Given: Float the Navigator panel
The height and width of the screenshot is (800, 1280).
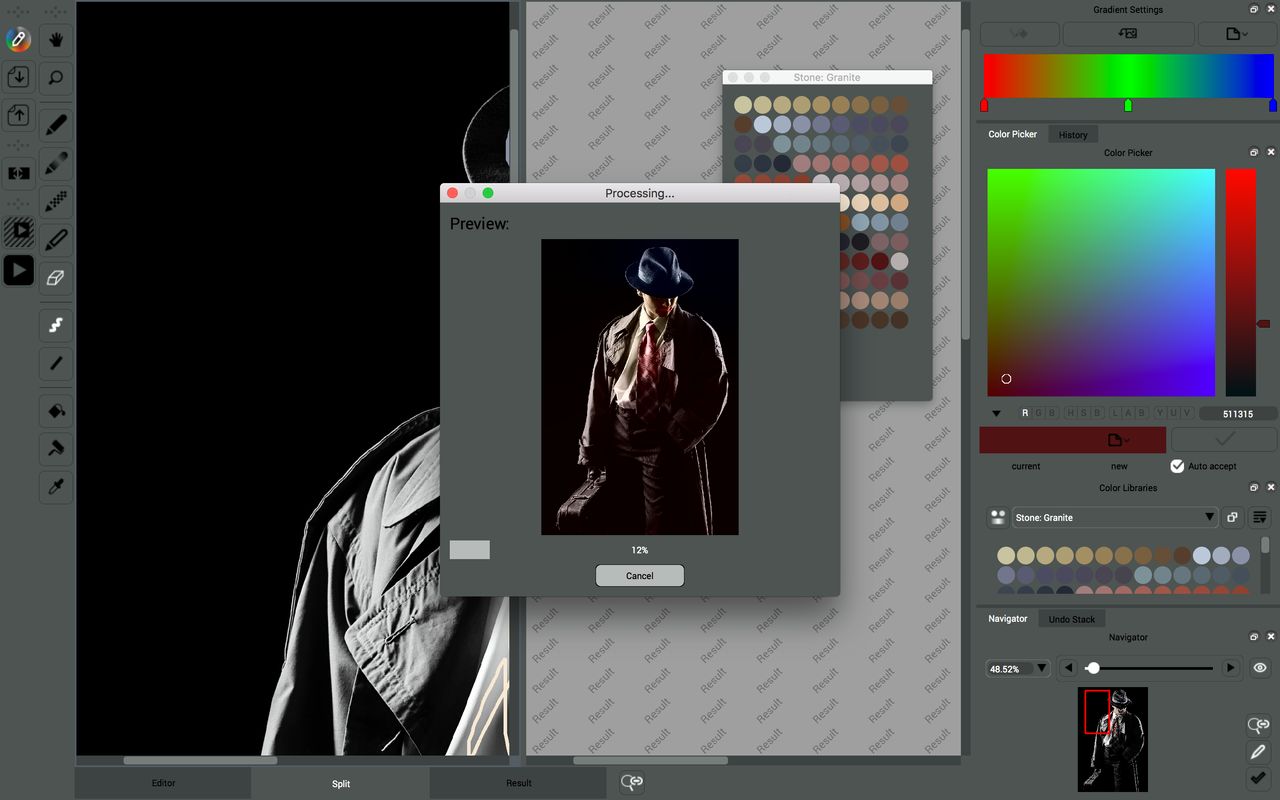Looking at the screenshot, I should click(x=1254, y=637).
